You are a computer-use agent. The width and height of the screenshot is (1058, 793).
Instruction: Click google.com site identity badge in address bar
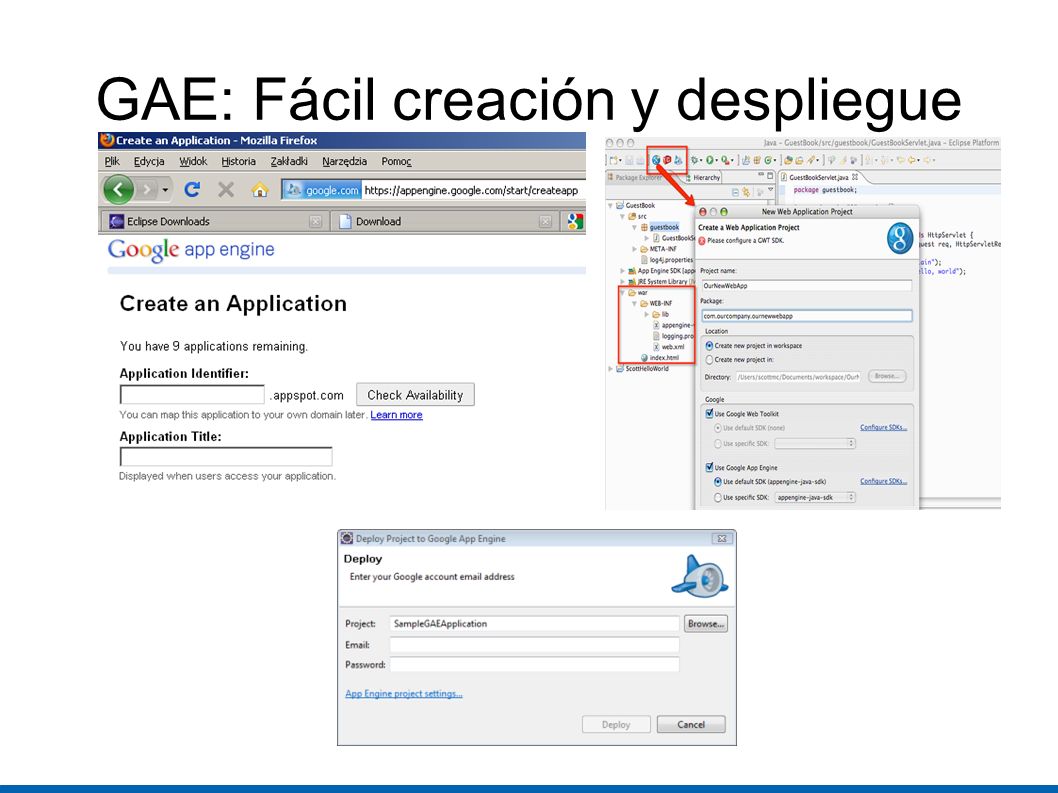pyautogui.click(x=322, y=190)
